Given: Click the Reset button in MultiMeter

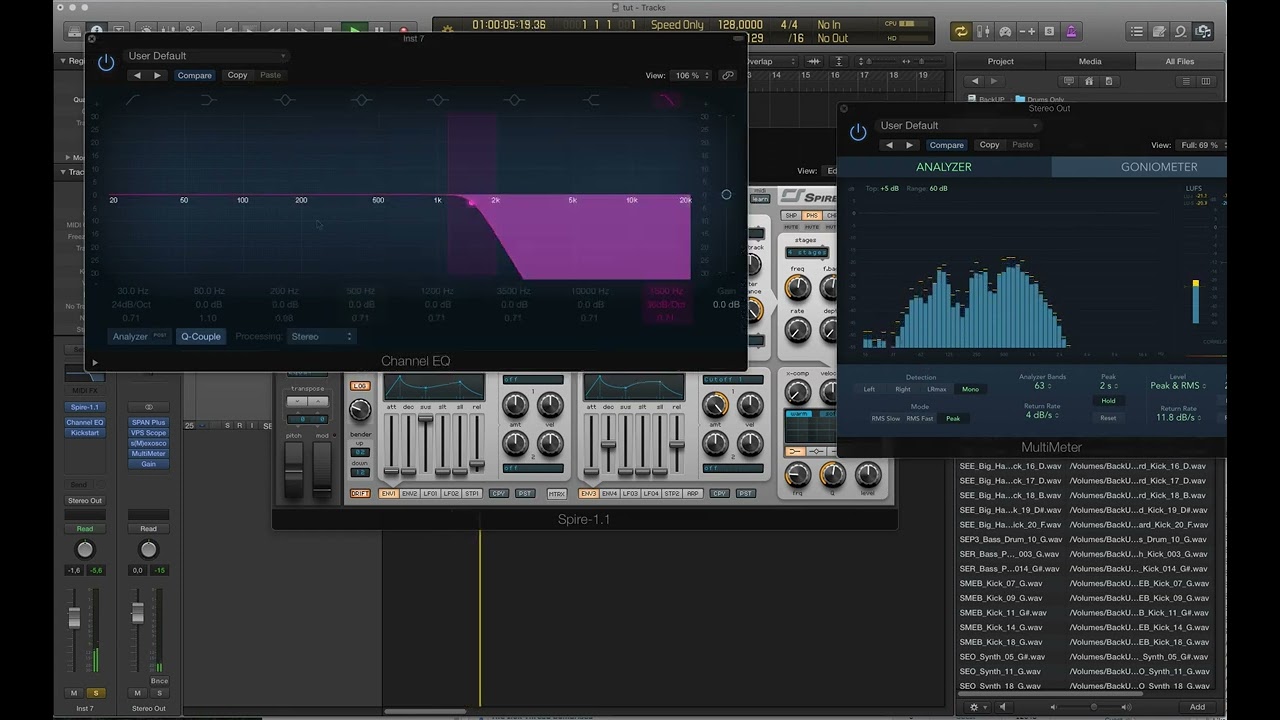Looking at the screenshot, I should [x=1108, y=418].
